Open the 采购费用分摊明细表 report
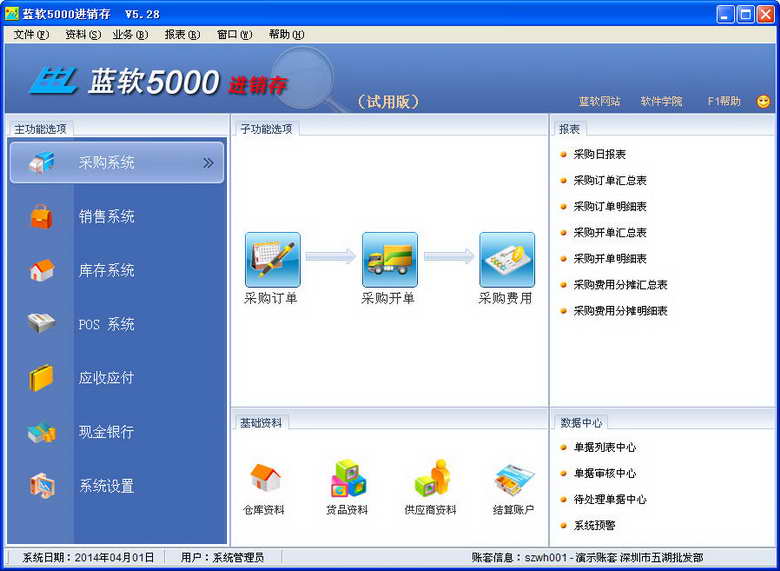The image size is (780, 571). (x=620, y=311)
